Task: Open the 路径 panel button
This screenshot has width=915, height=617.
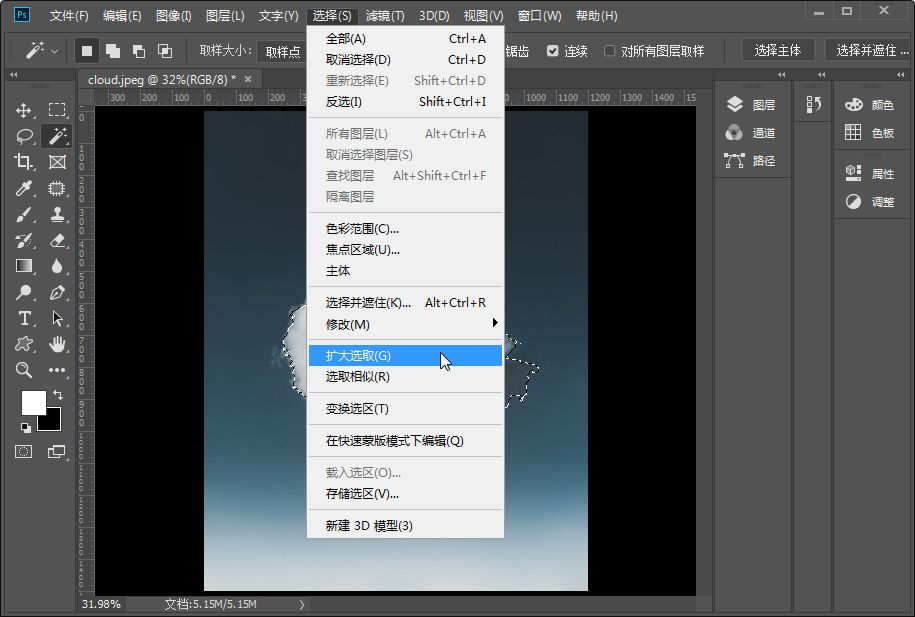Action: tap(752, 161)
